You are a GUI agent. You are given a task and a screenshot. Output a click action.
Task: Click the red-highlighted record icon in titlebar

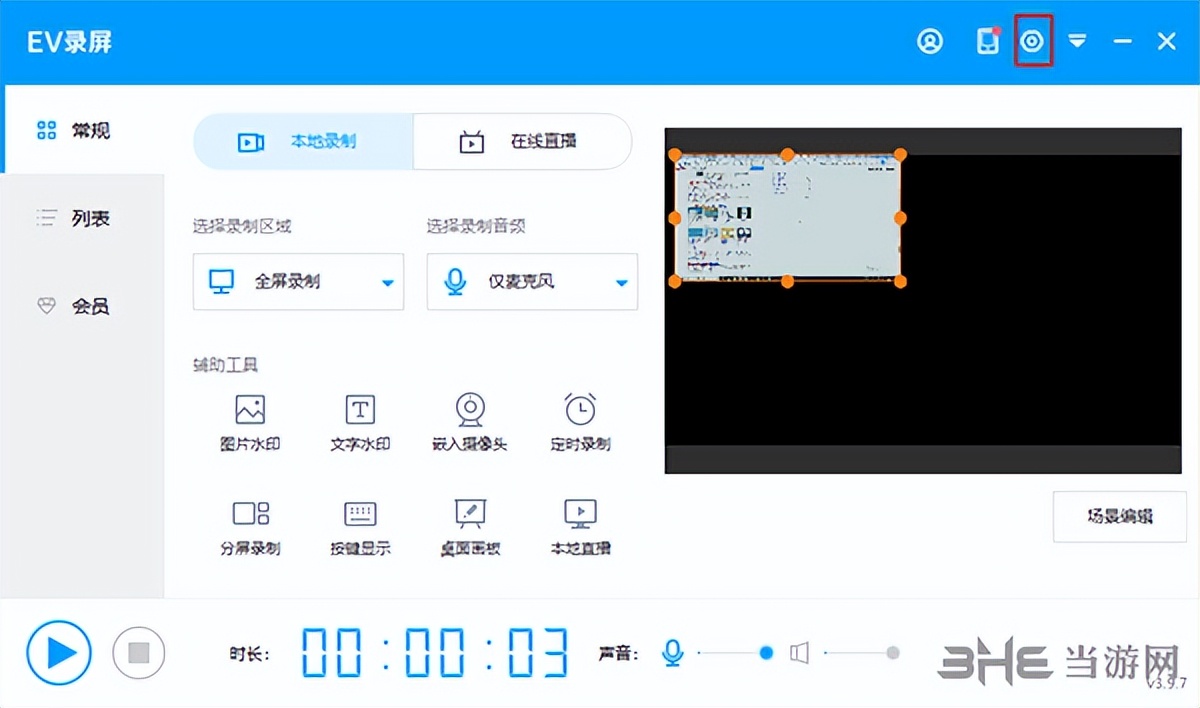(x=1034, y=42)
